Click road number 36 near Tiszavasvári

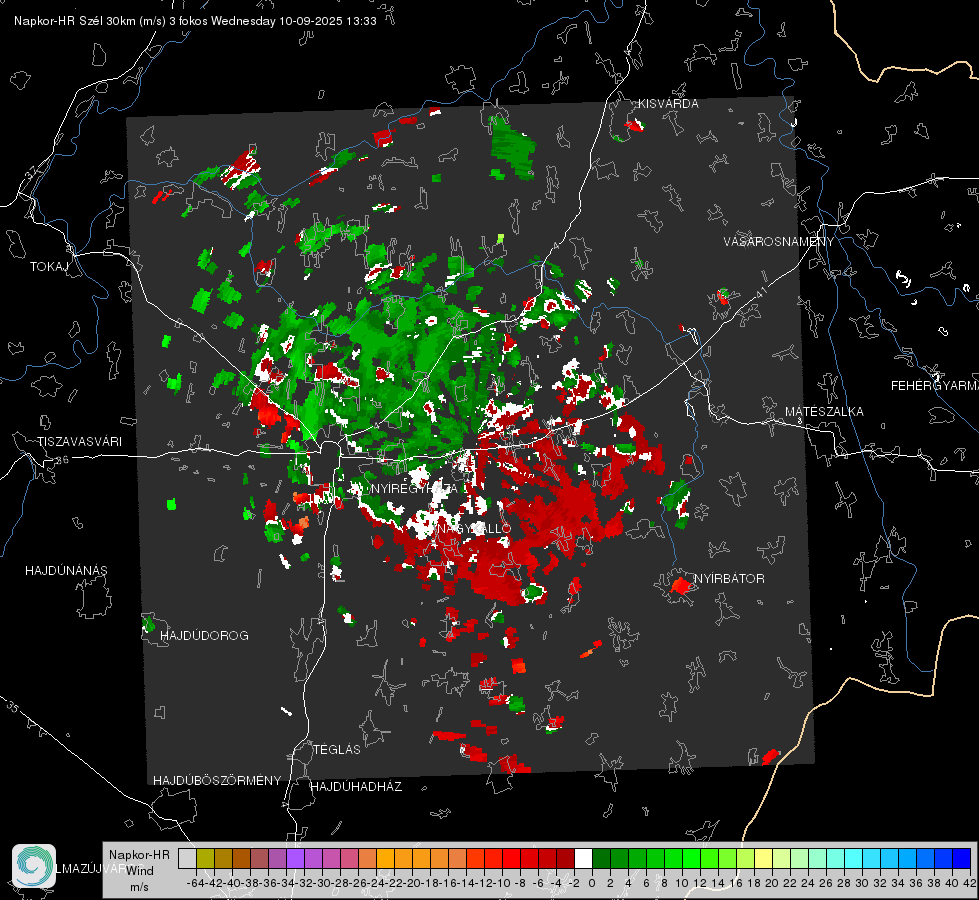(62, 460)
